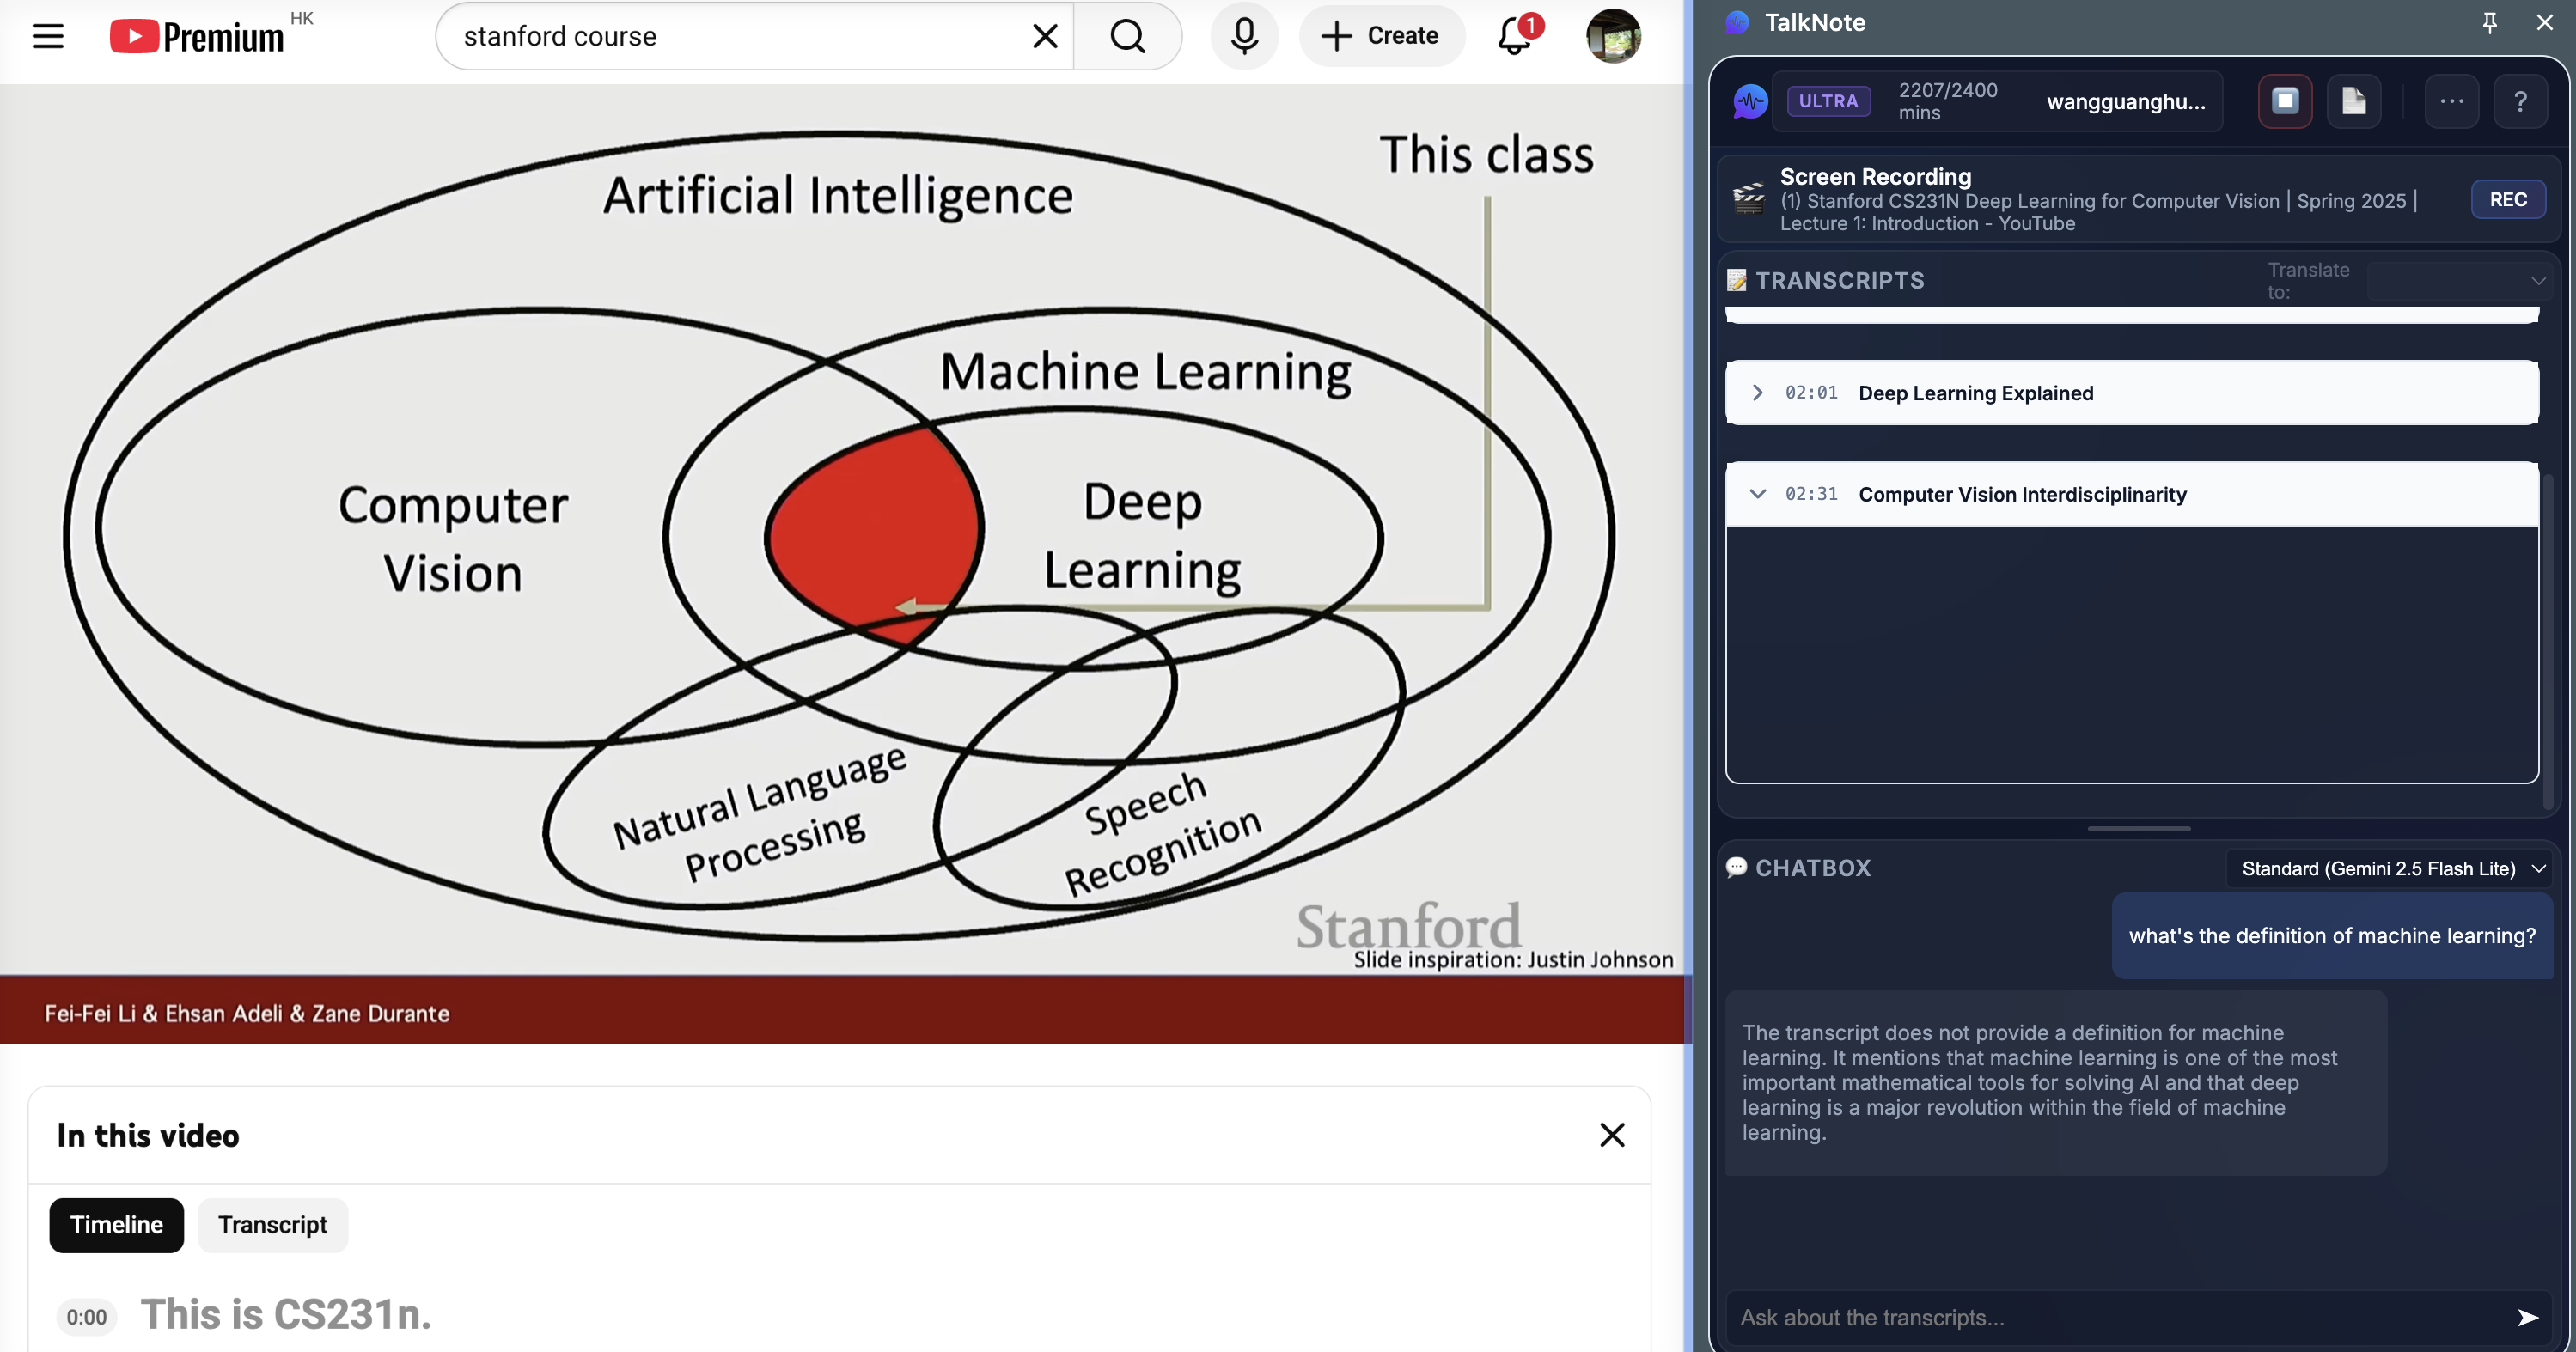Screen dimensions: 2576x1352
Task: Stop the current recording using the stop icon
Action: point(2284,101)
